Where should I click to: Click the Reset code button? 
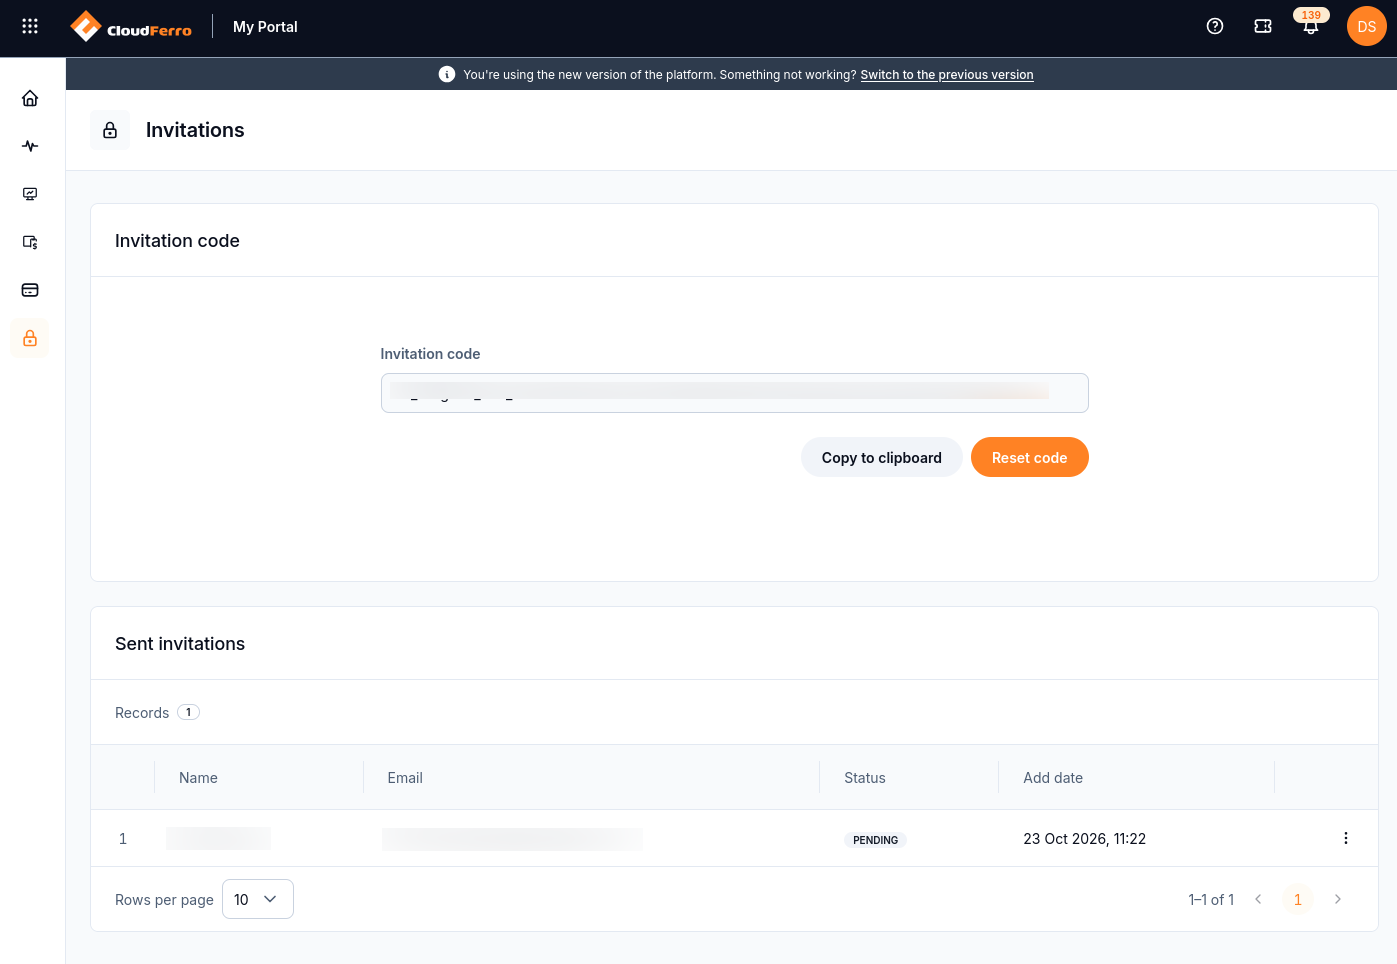[x=1030, y=457]
